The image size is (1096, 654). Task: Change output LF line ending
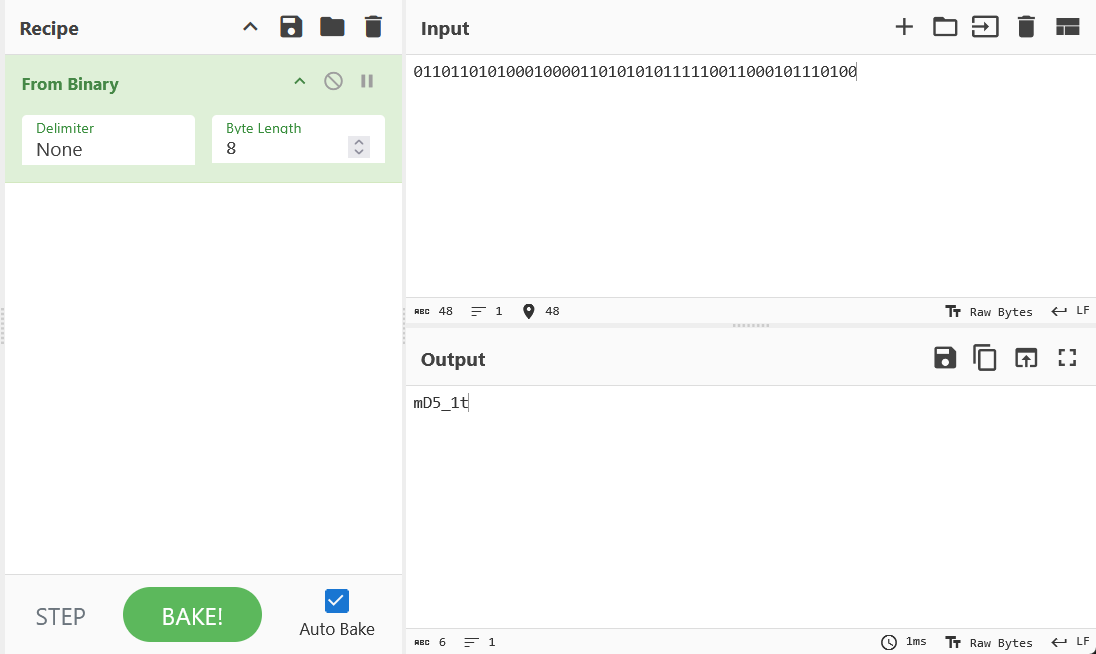click(x=1070, y=642)
